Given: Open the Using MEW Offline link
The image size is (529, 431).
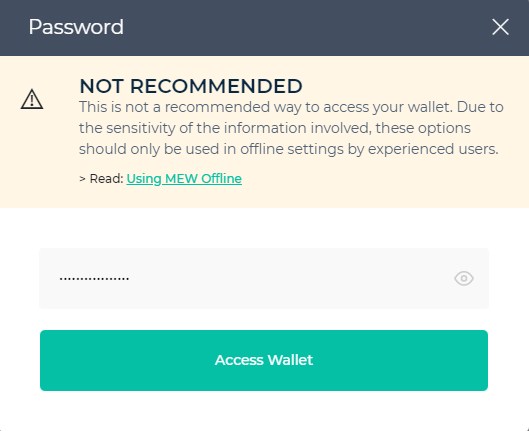Looking at the screenshot, I should click(184, 178).
